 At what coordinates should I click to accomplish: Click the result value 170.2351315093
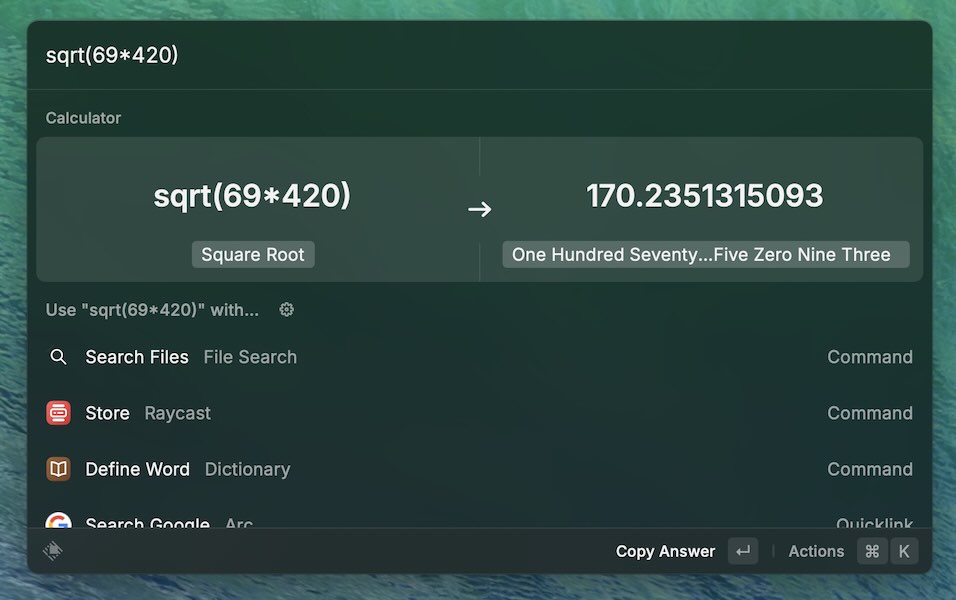(704, 194)
